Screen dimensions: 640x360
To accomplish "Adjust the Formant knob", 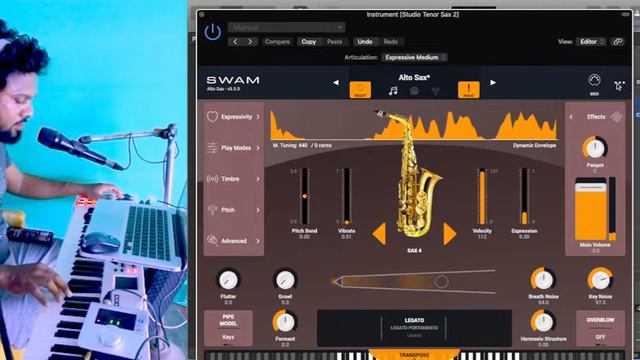I will click(x=285, y=322).
